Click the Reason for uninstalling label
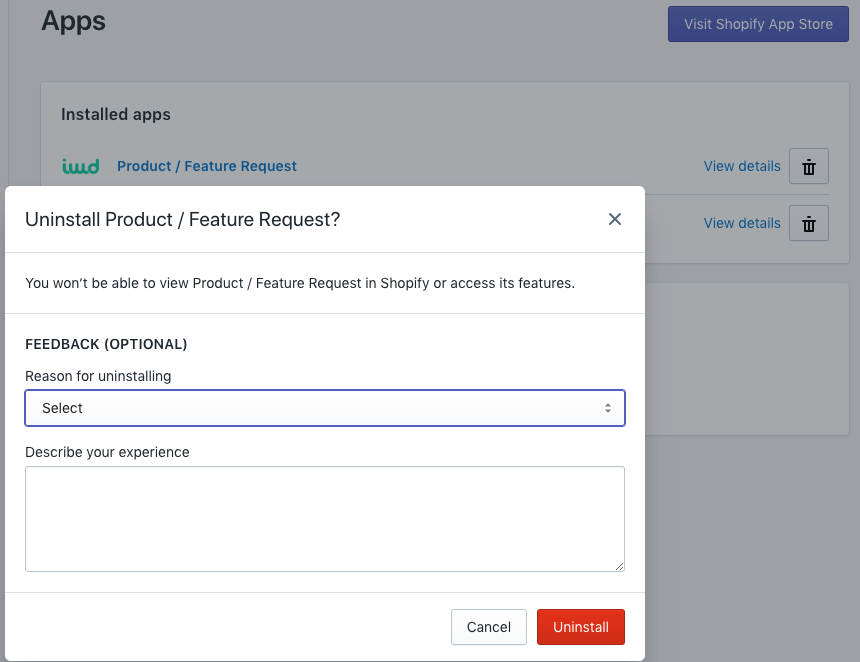 pyautogui.click(x=98, y=376)
